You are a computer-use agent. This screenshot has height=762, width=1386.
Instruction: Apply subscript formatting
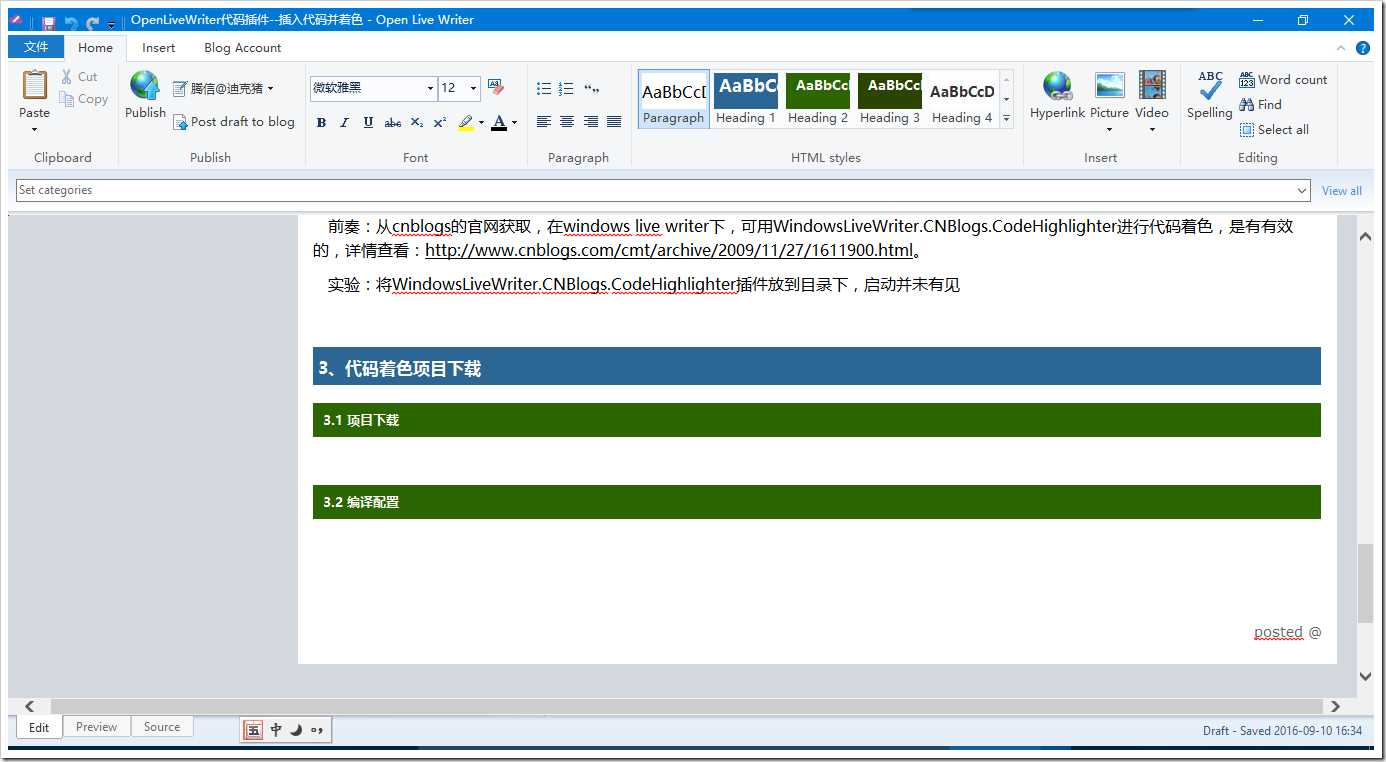point(417,122)
